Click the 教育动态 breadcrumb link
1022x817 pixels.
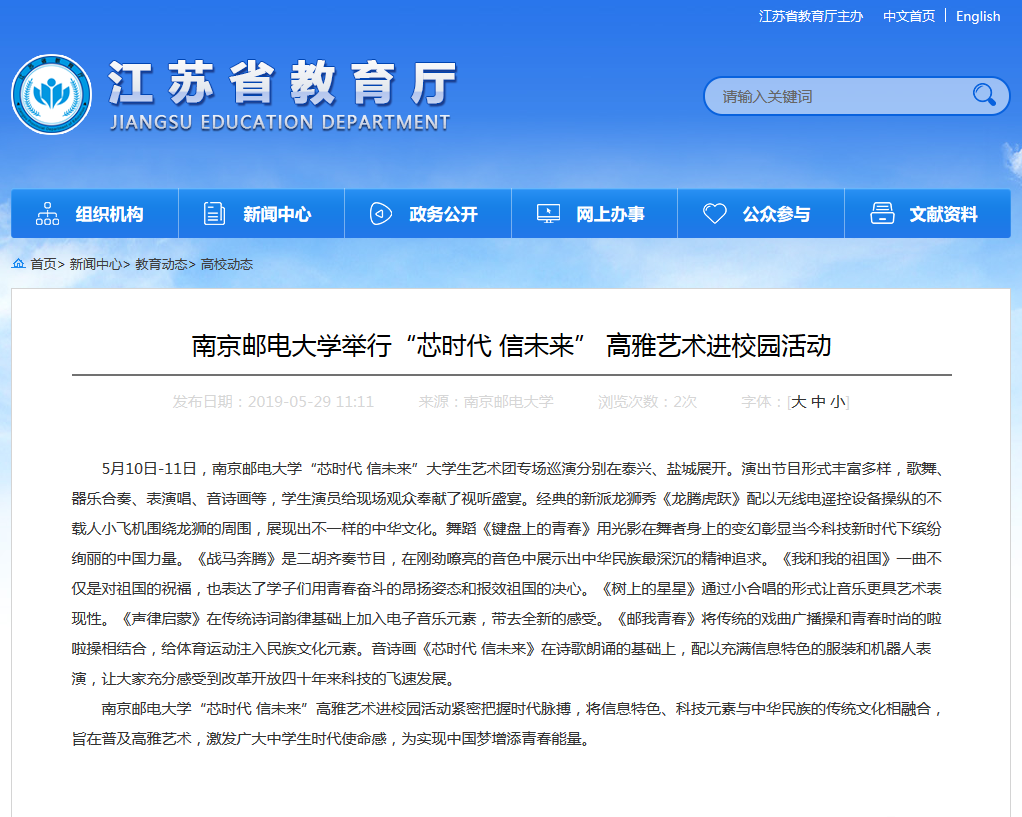click(x=161, y=264)
